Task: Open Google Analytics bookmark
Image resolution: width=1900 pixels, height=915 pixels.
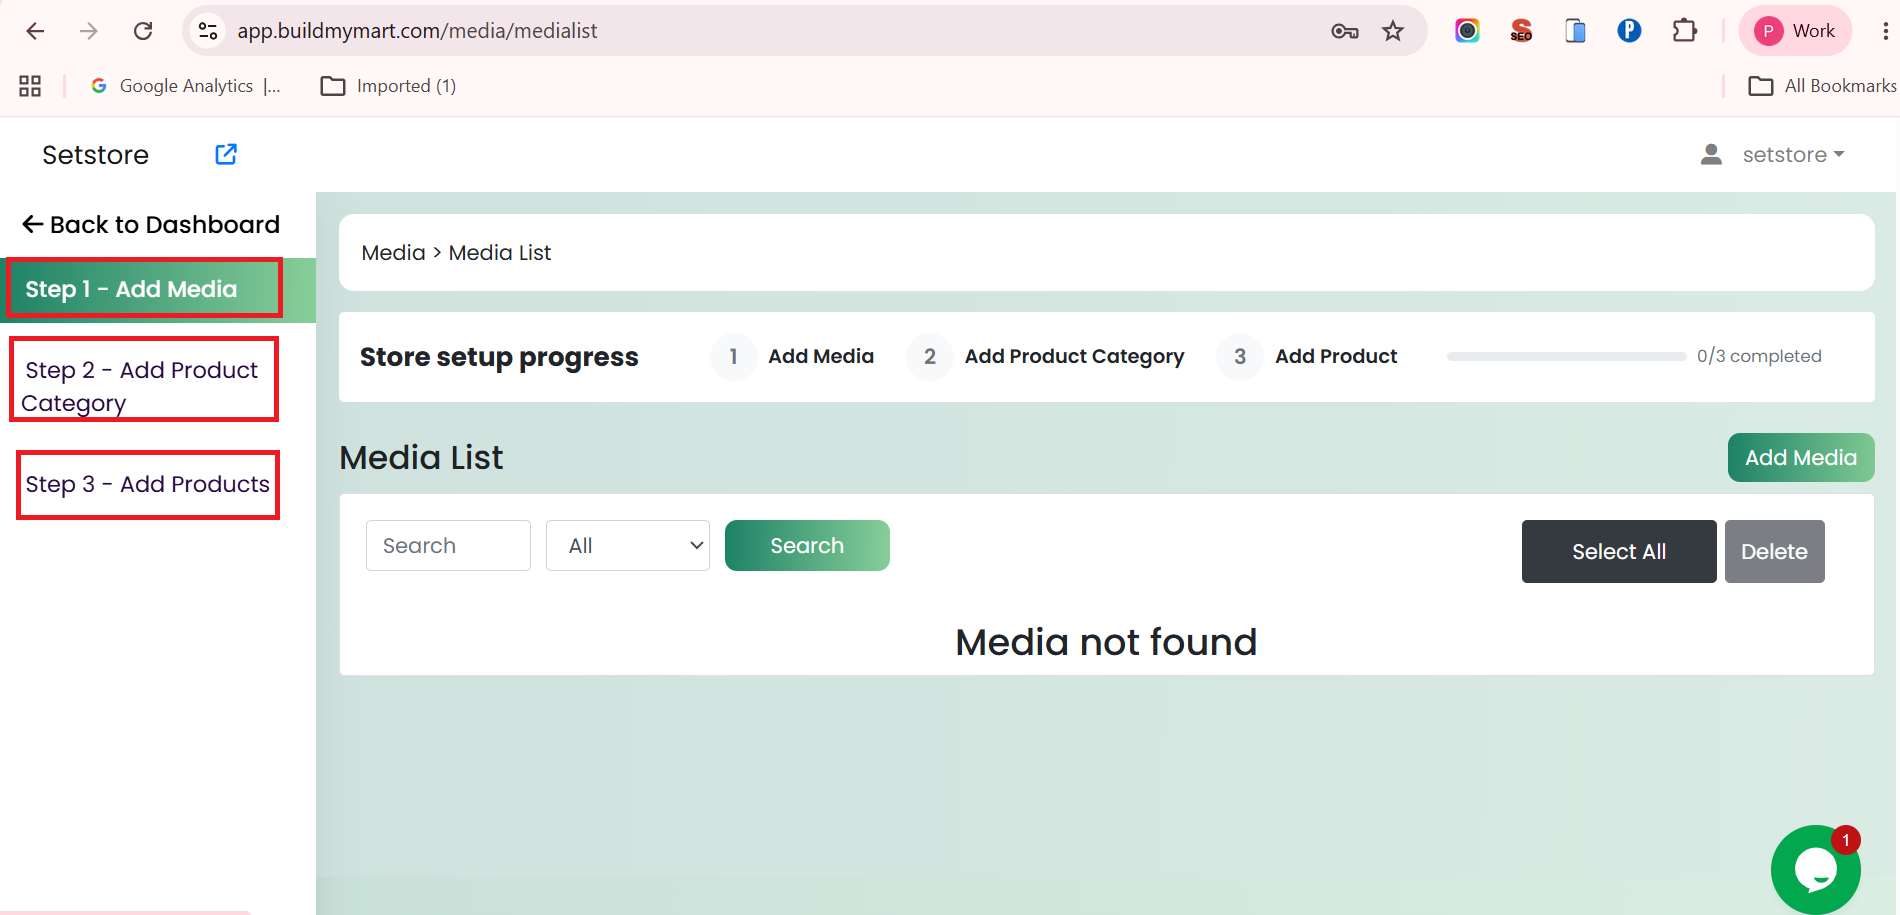Action: click(x=185, y=86)
